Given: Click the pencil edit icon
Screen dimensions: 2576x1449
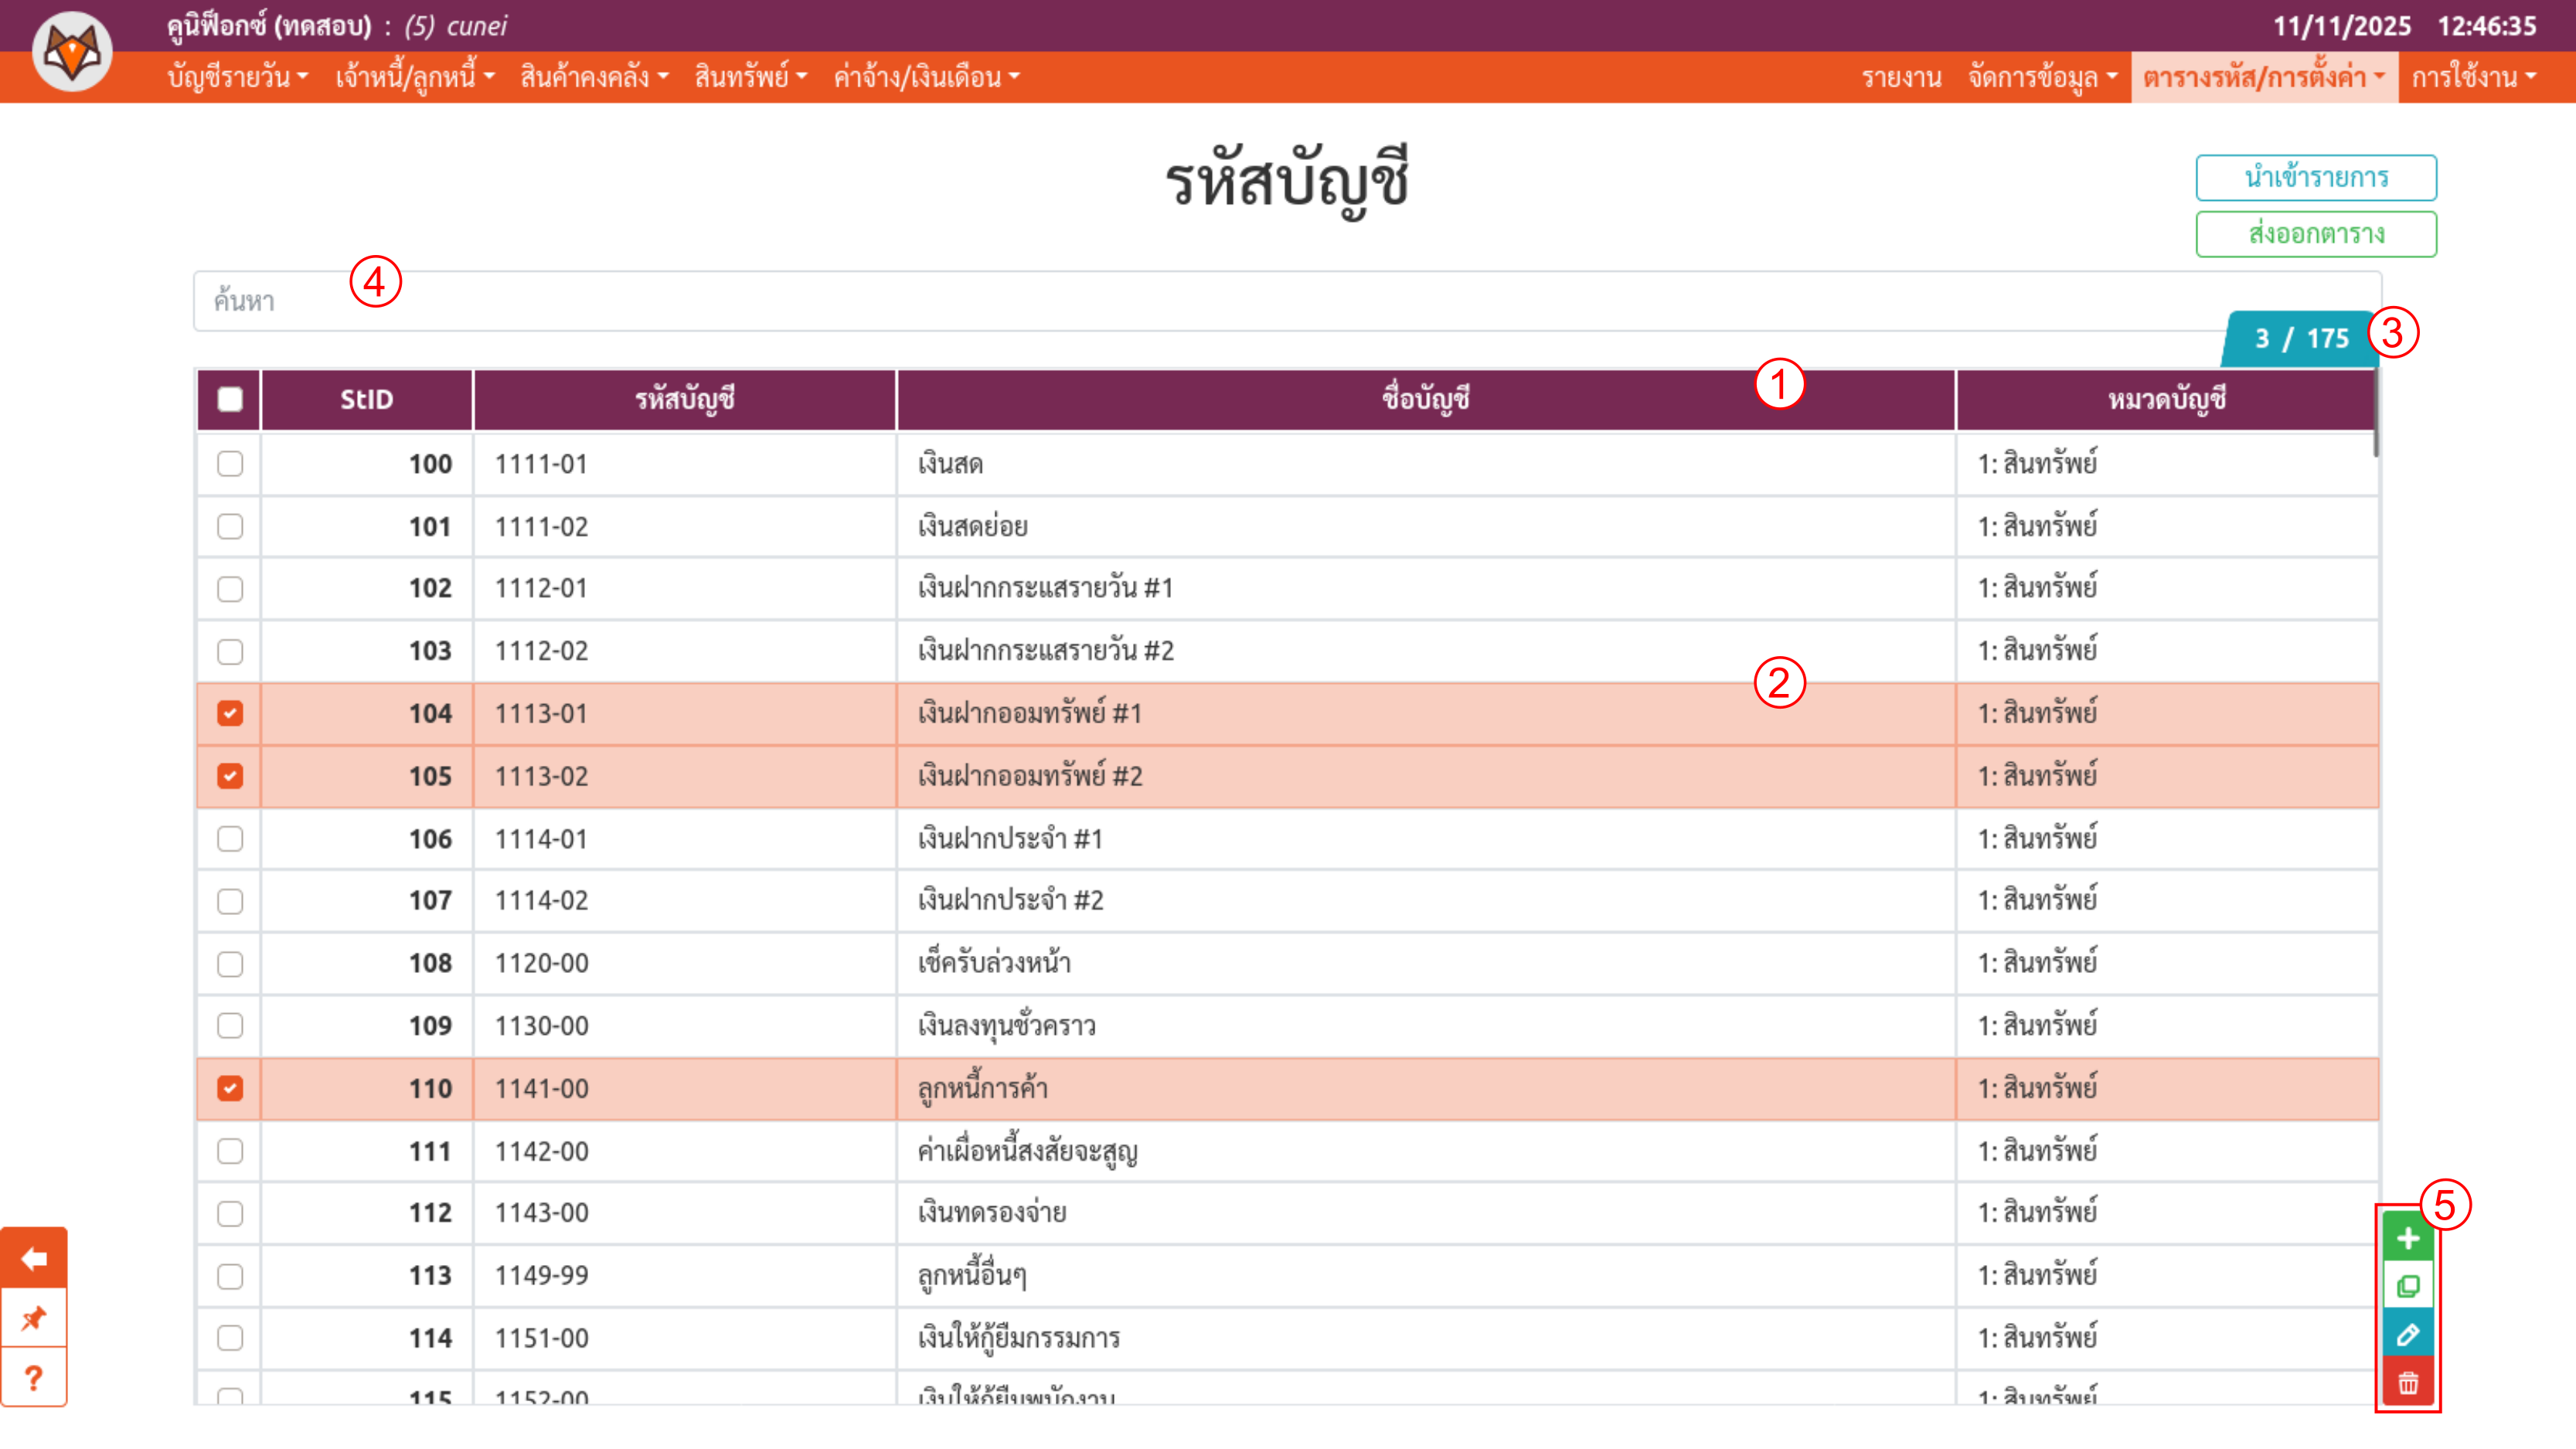Looking at the screenshot, I should (x=2408, y=1335).
